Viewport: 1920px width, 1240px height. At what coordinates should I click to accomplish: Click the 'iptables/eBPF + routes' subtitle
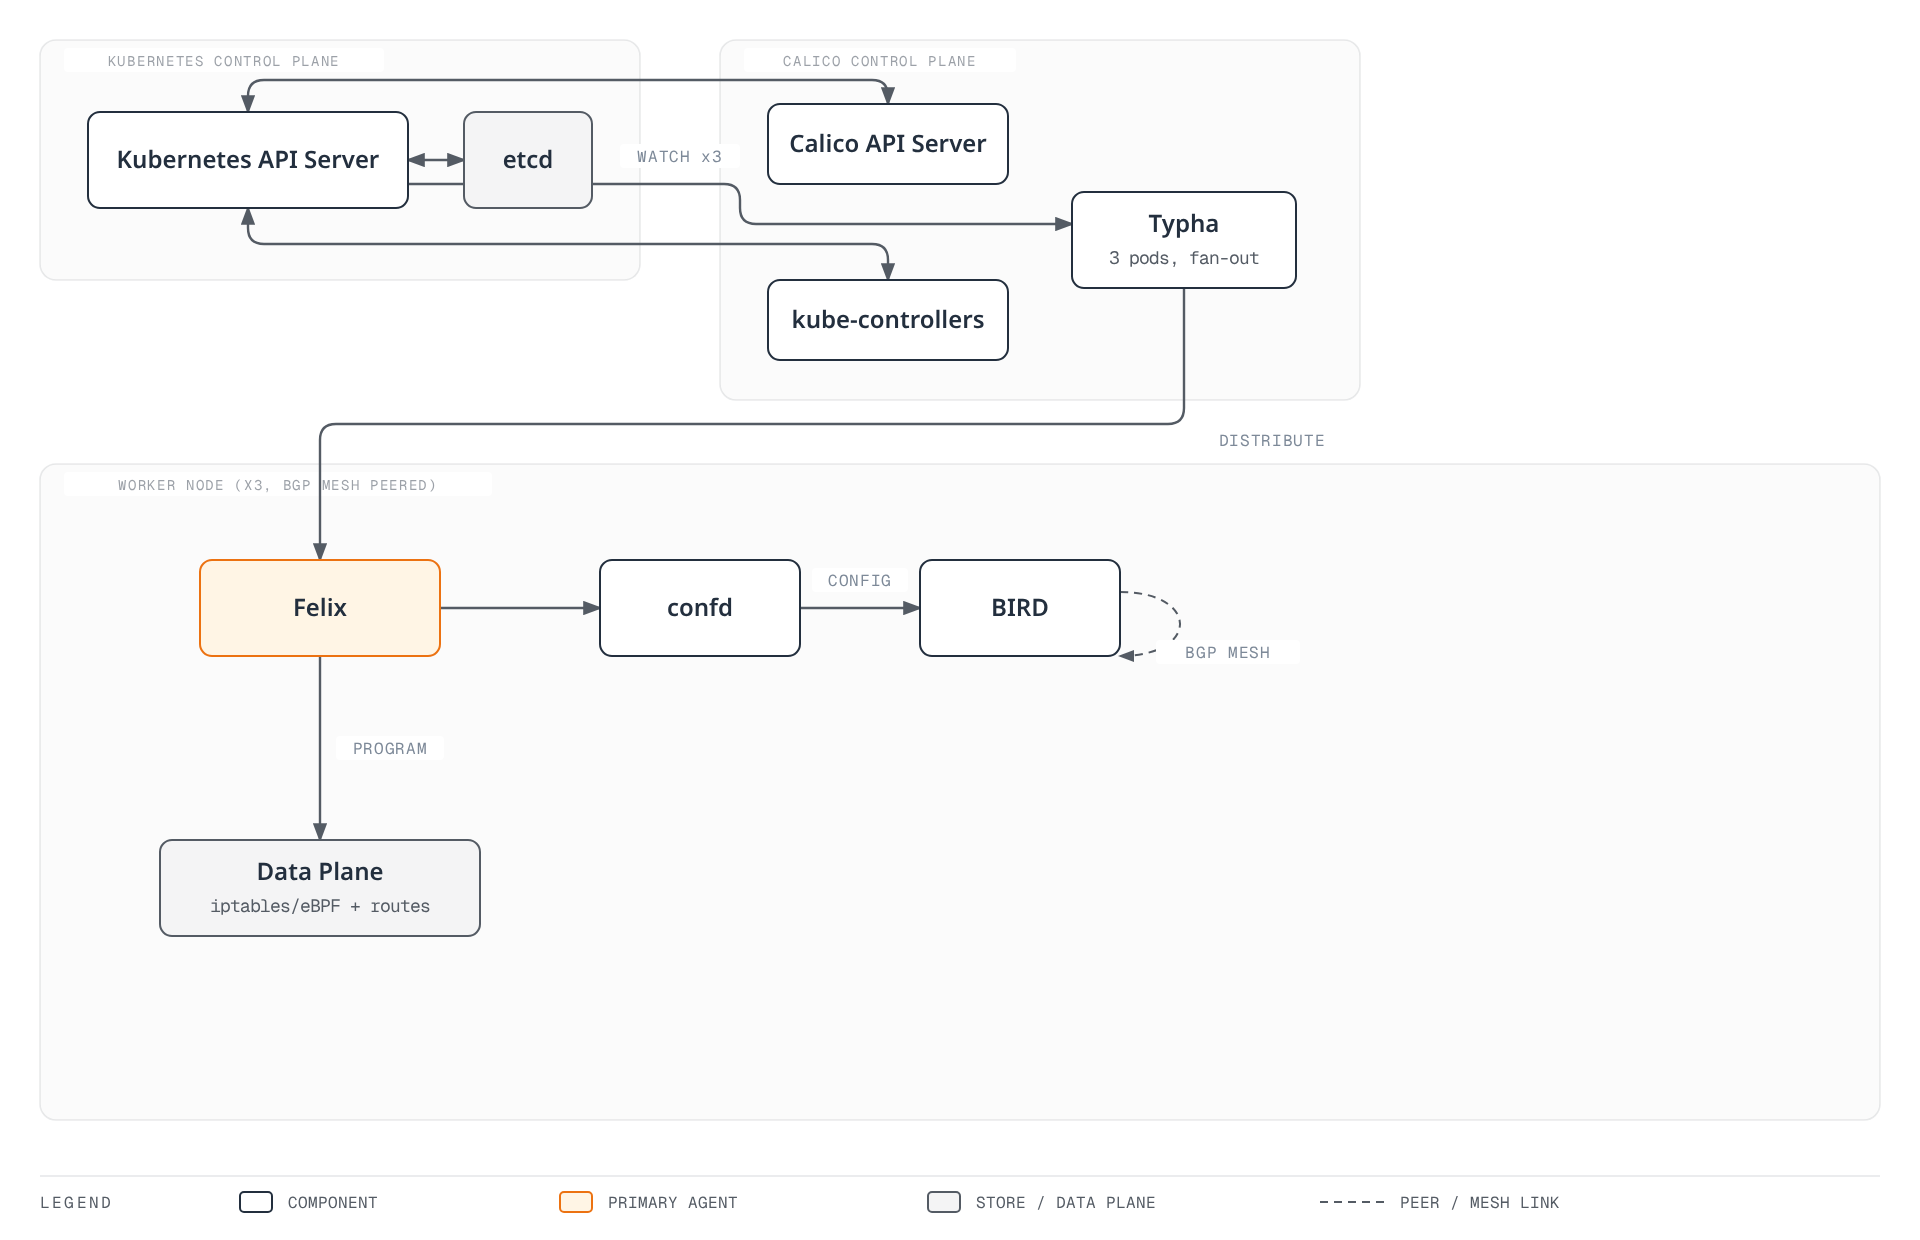[x=320, y=906]
